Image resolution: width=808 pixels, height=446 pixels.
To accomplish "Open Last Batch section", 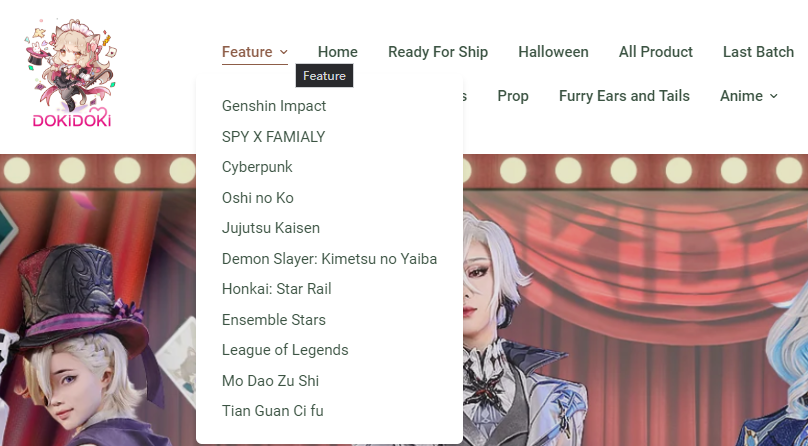I will 758,52.
